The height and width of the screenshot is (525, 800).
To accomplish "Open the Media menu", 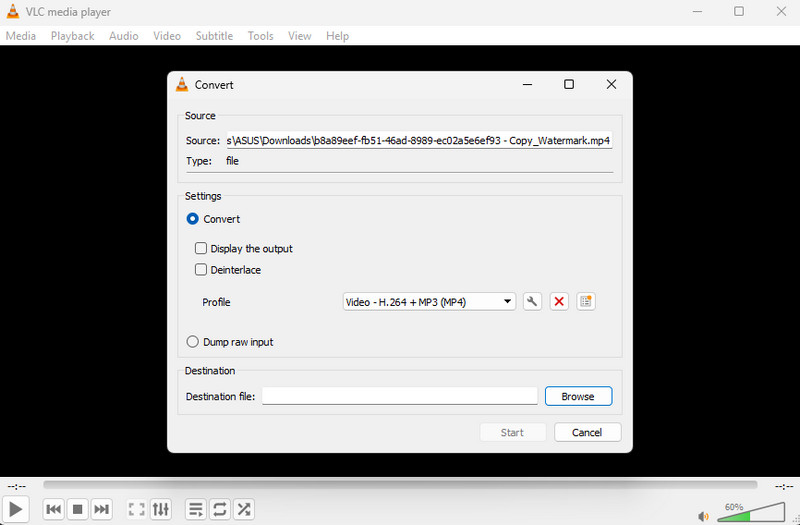I will [21, 36].
